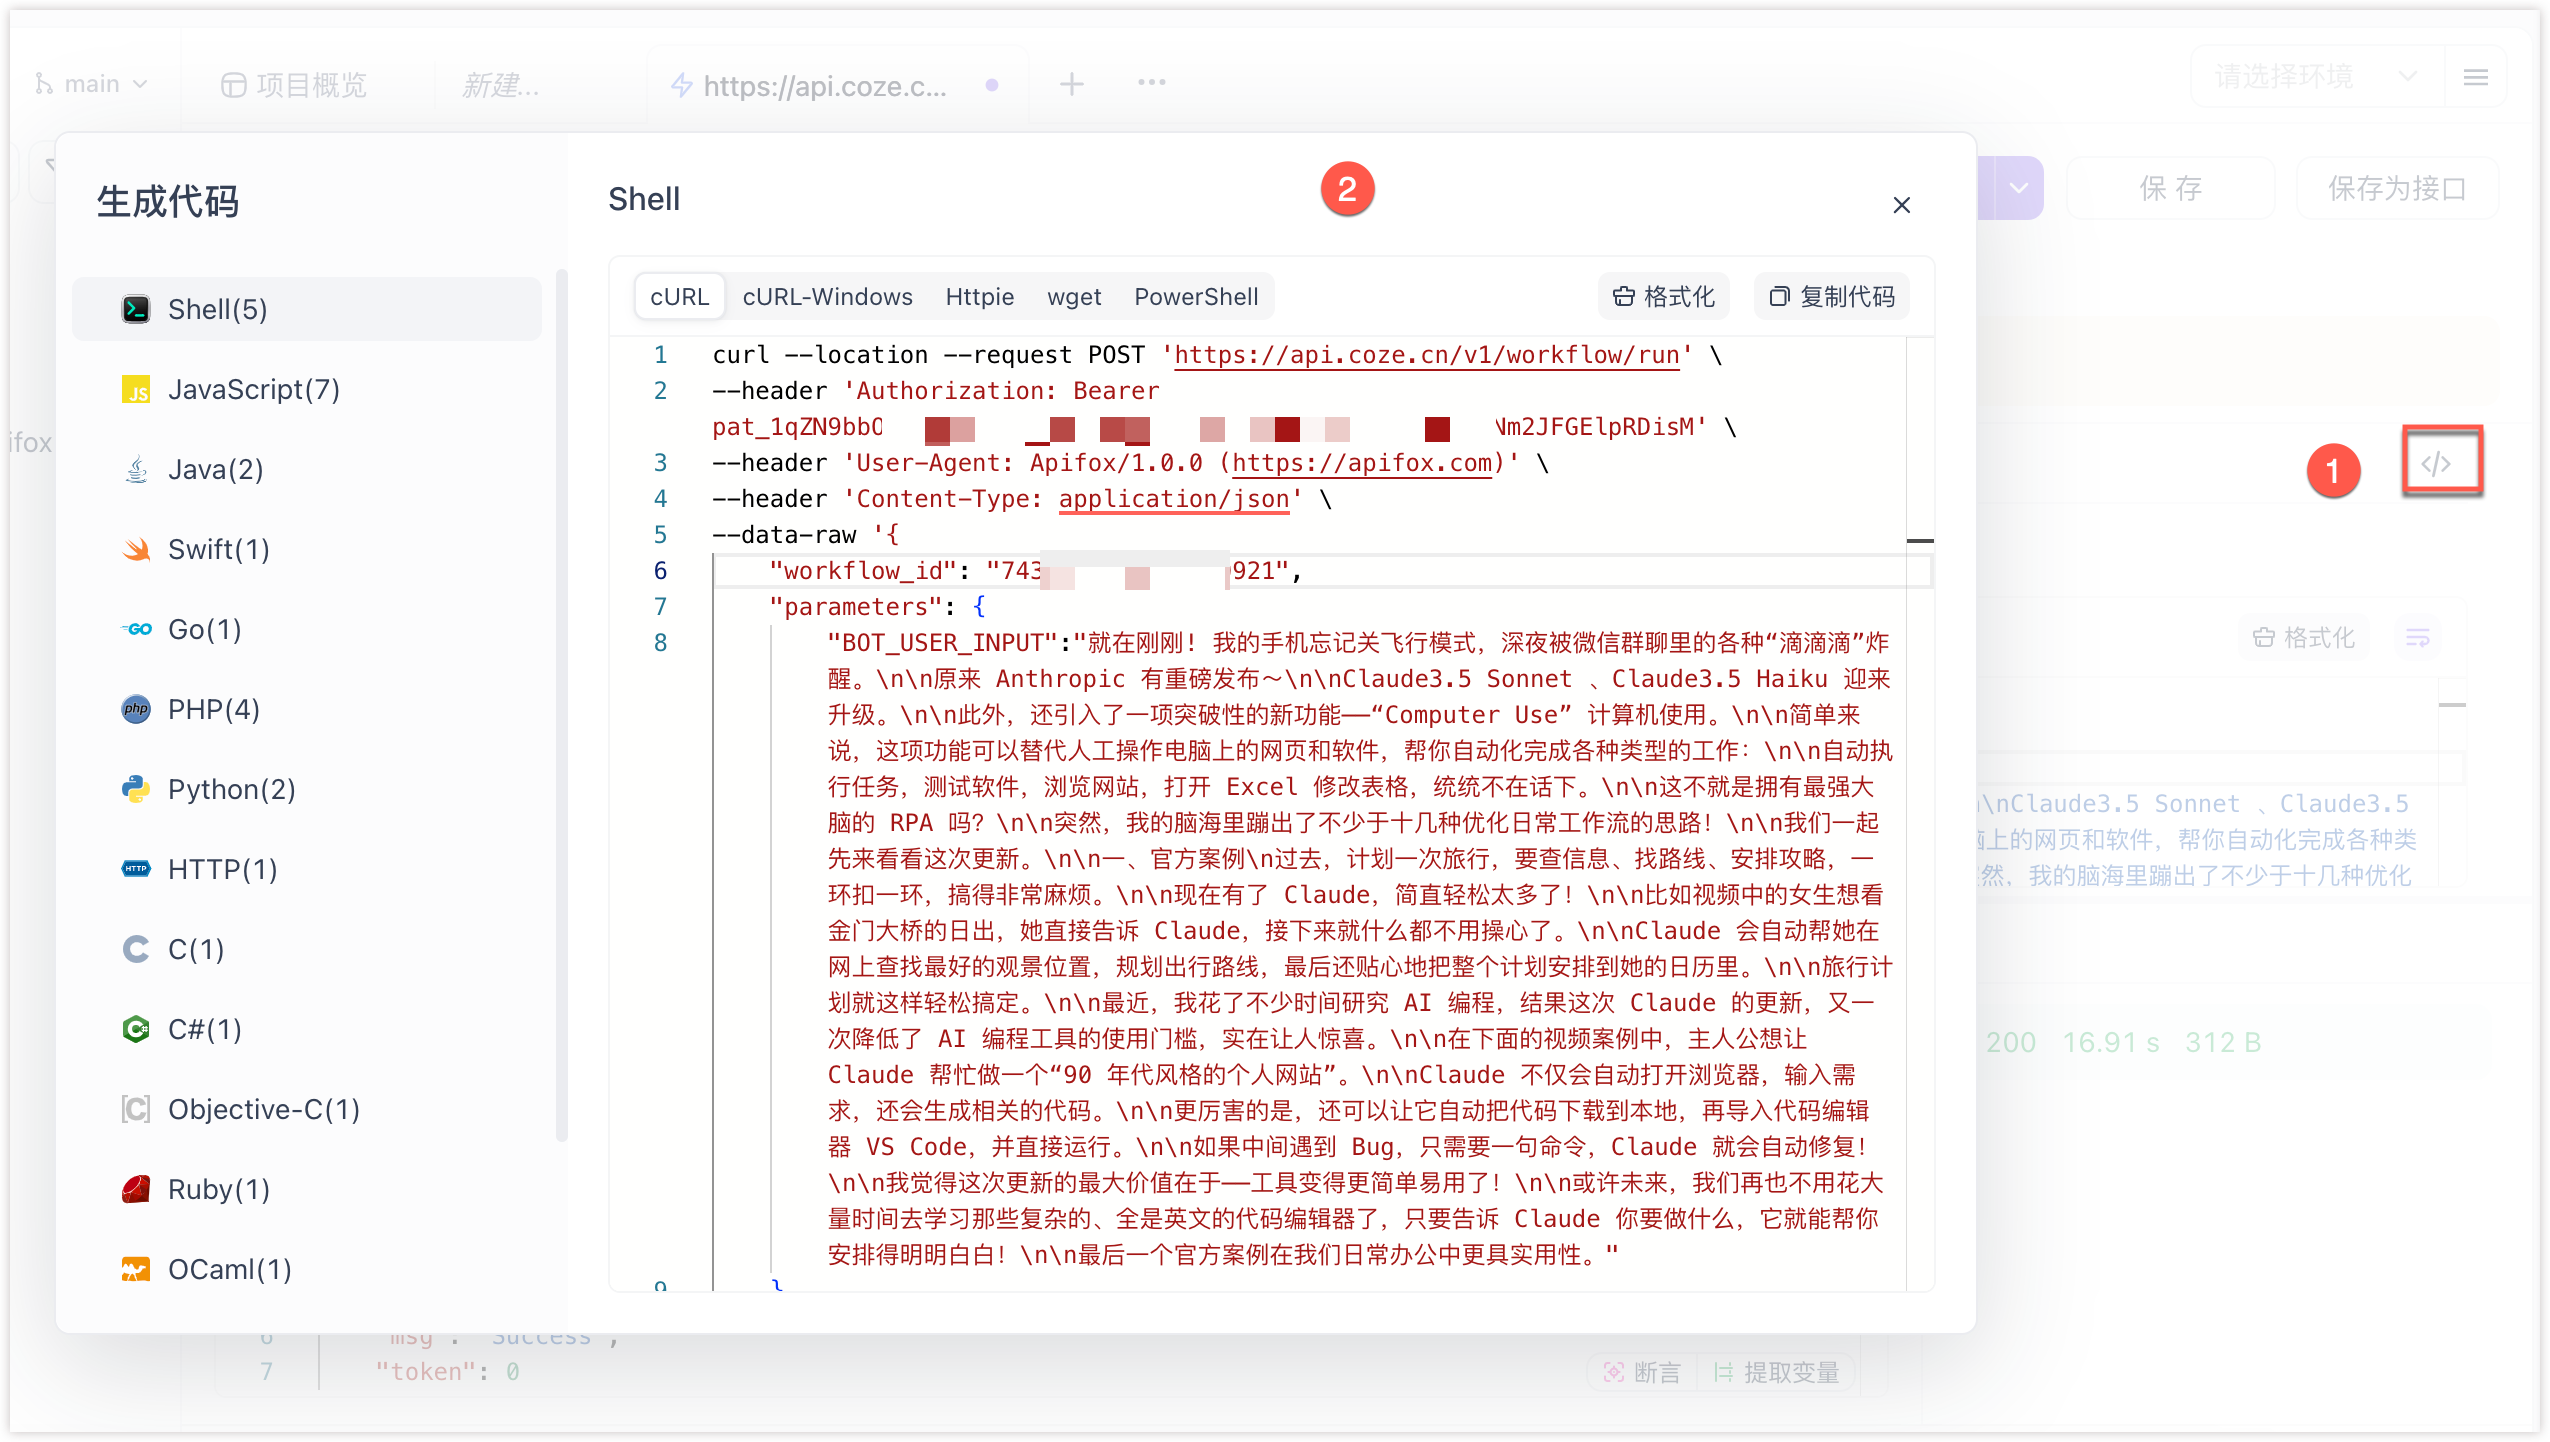Open the main branch dropdown

click(x=92, y=84)
